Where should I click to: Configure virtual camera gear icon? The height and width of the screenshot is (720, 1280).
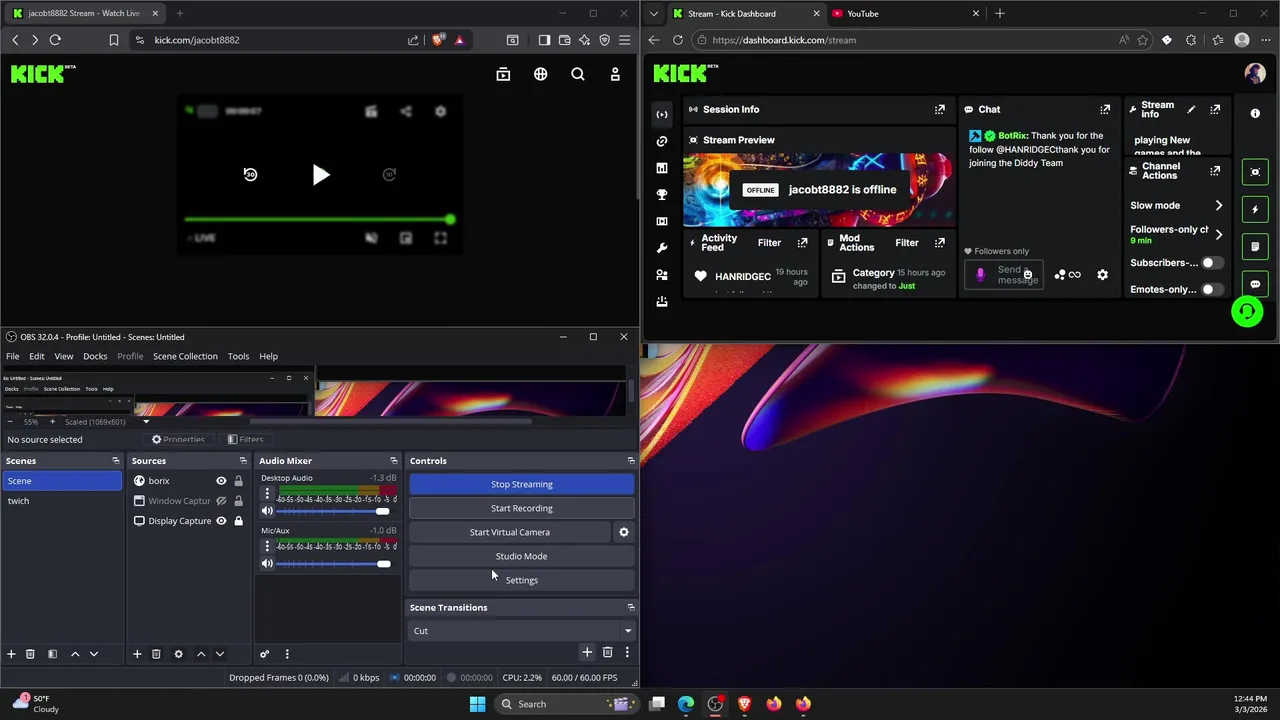[624, 532]
